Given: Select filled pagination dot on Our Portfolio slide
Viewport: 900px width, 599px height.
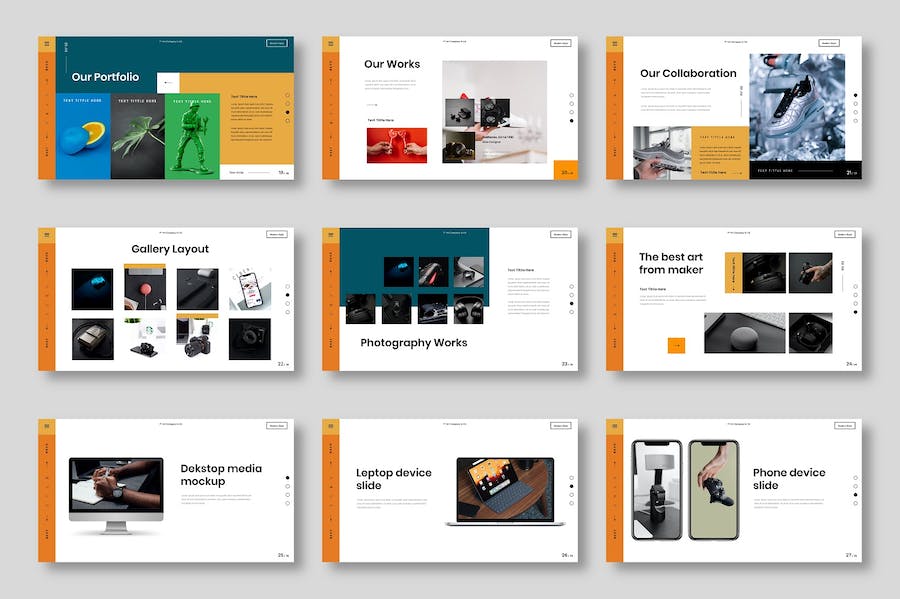Looking at the screenshot, I should point(287,112).
